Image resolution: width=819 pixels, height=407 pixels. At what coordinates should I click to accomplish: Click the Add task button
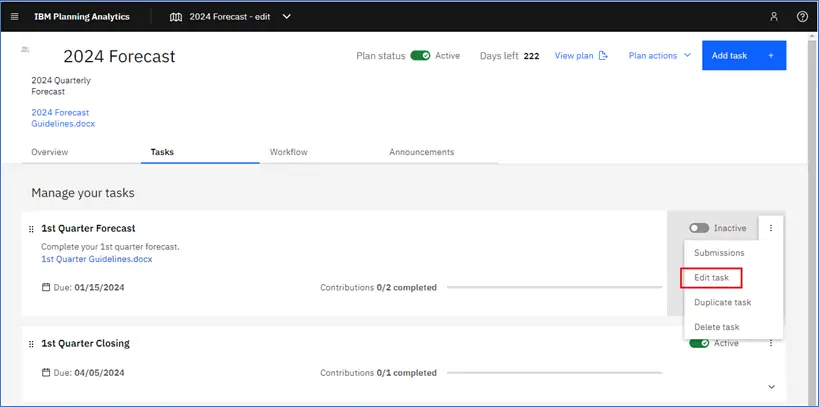744,55
